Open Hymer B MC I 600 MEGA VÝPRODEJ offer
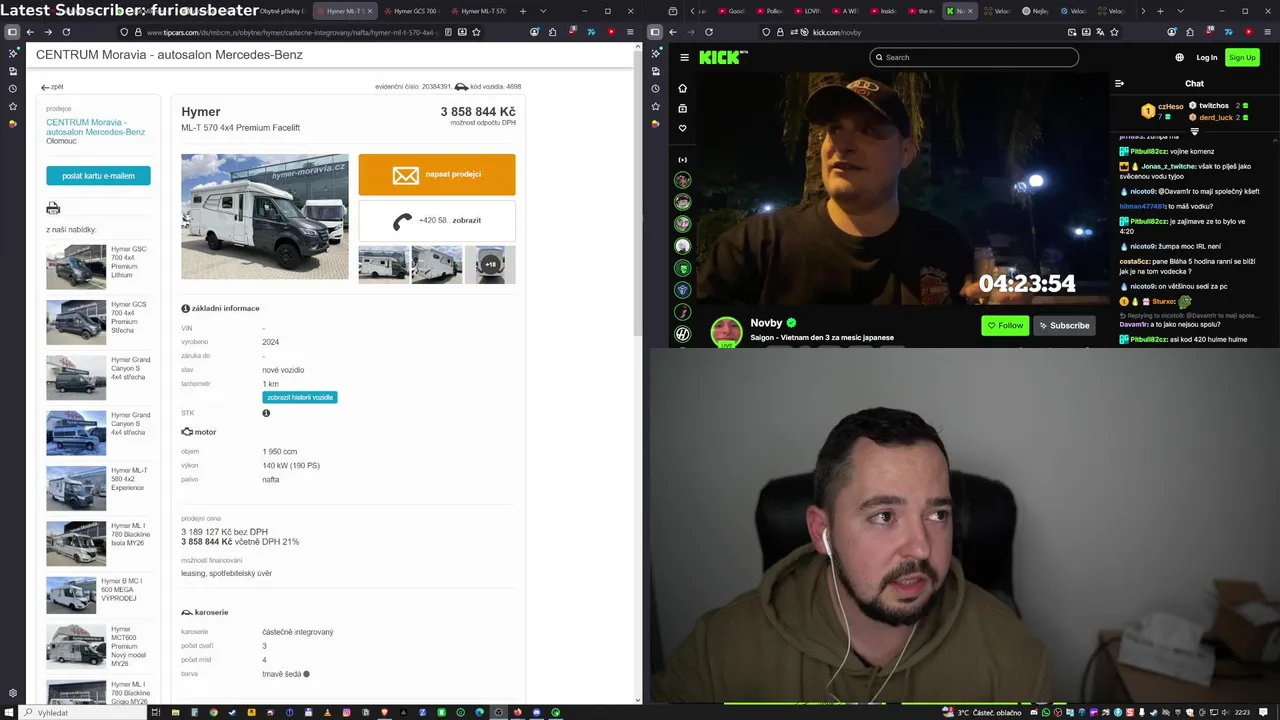The height and width of the screenshot is (720, 1280). tap(99, 594)
